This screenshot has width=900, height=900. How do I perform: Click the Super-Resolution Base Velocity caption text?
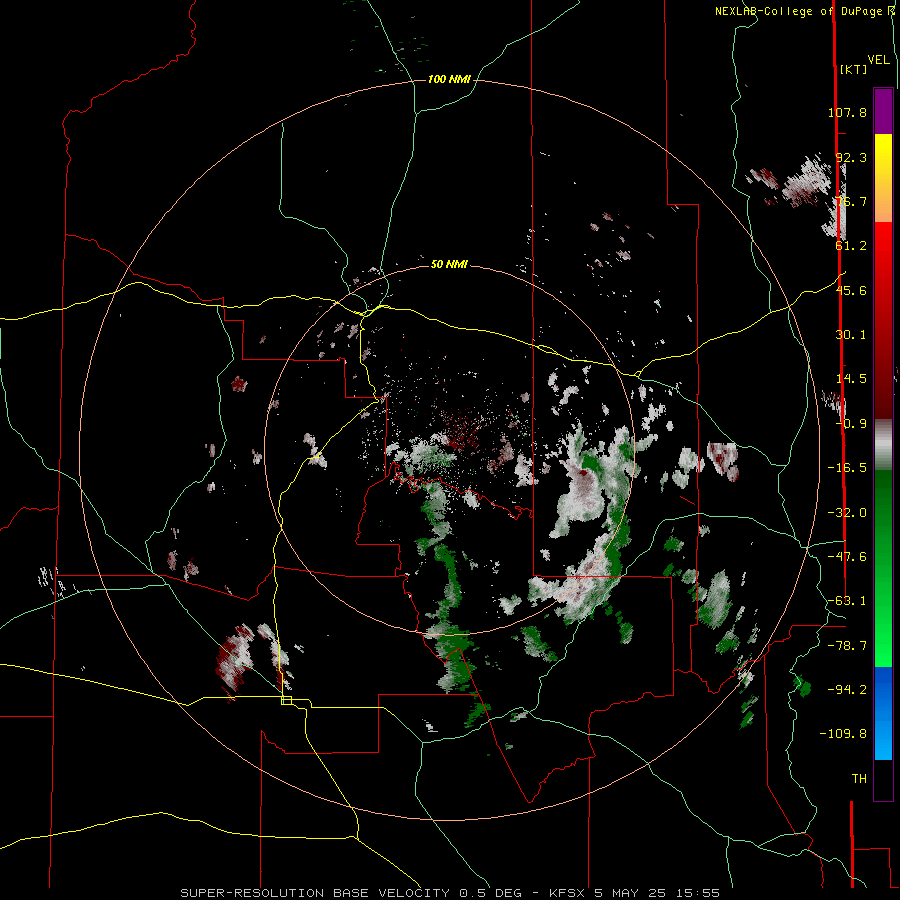tap(449, 893)
